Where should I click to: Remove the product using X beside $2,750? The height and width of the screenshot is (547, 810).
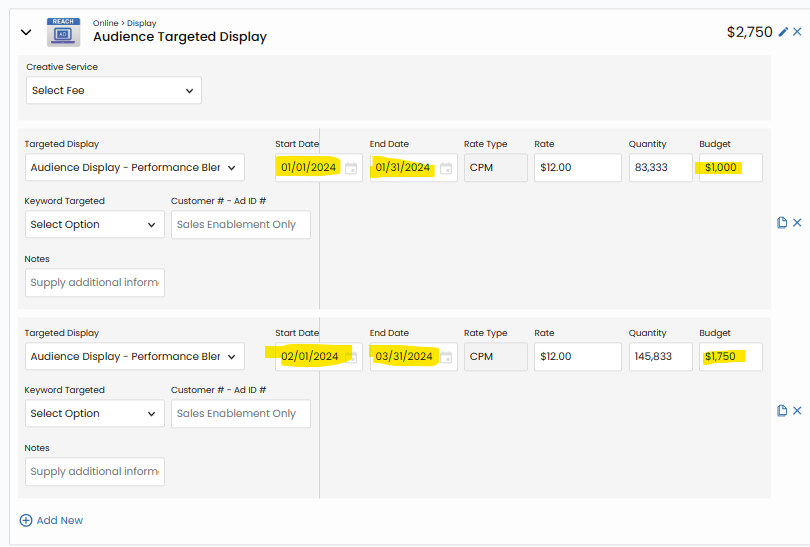(x=797, y=32)
